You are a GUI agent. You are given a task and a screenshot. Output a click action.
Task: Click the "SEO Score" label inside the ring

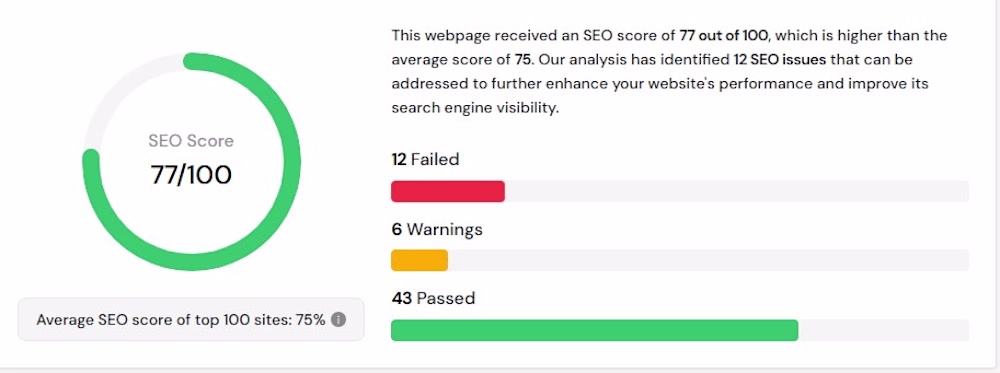click(x=191, y=141)
